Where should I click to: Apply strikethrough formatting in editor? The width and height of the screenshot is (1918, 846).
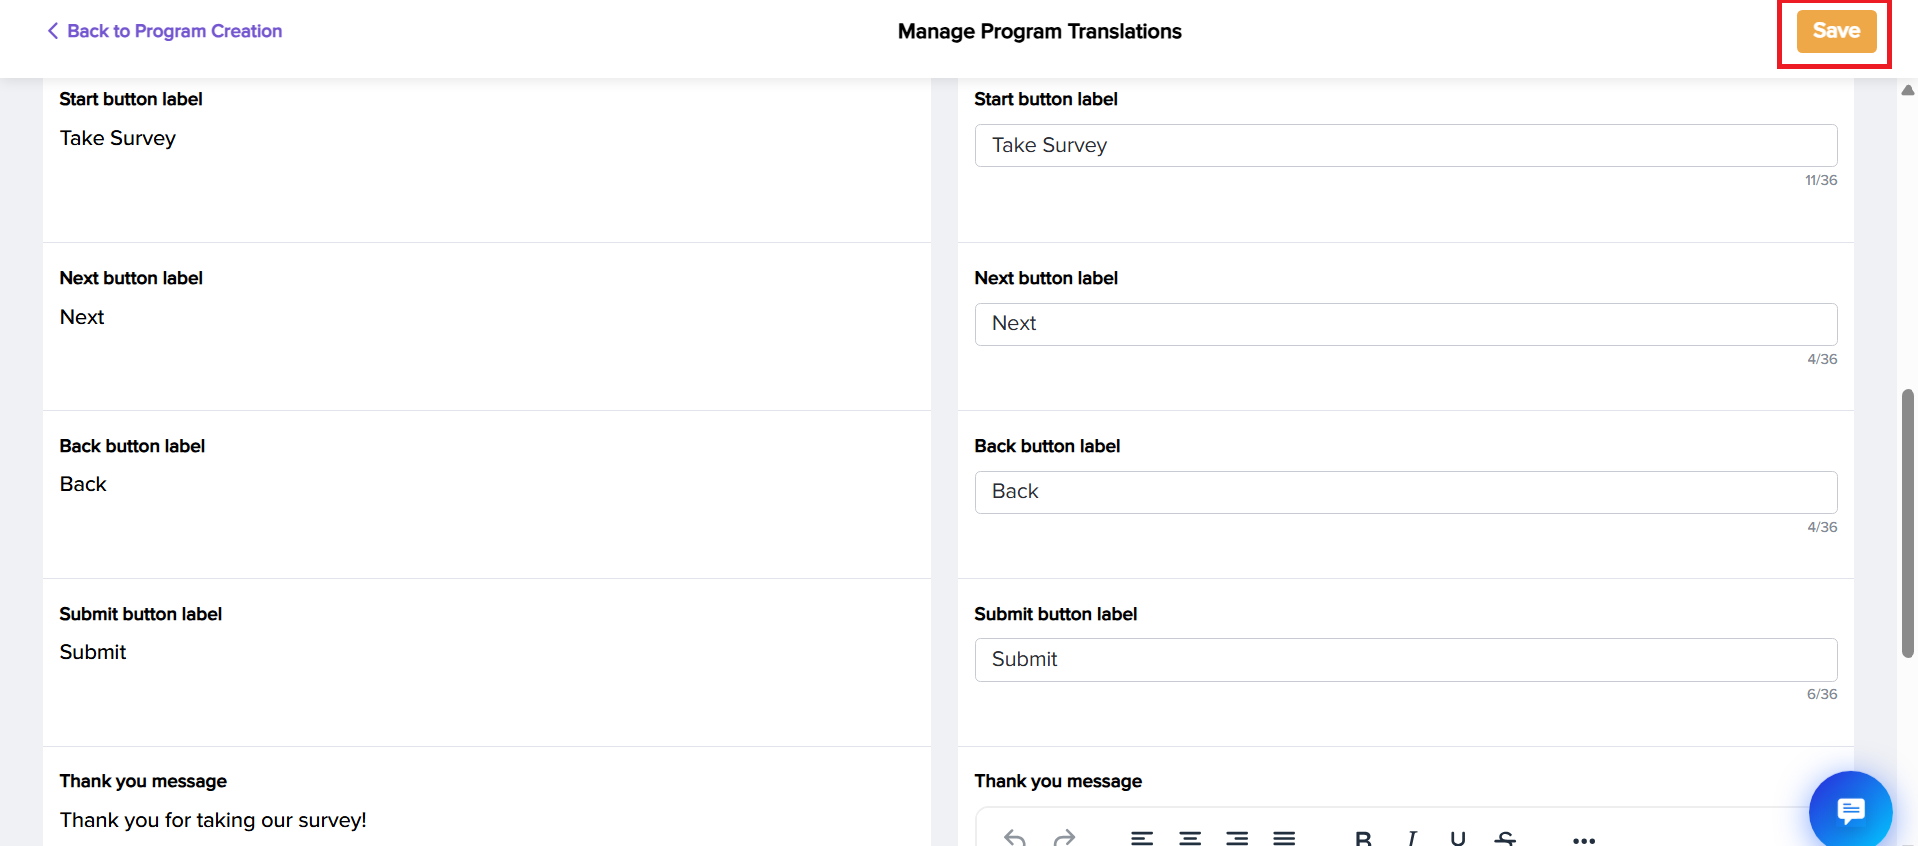(1505, 838)
